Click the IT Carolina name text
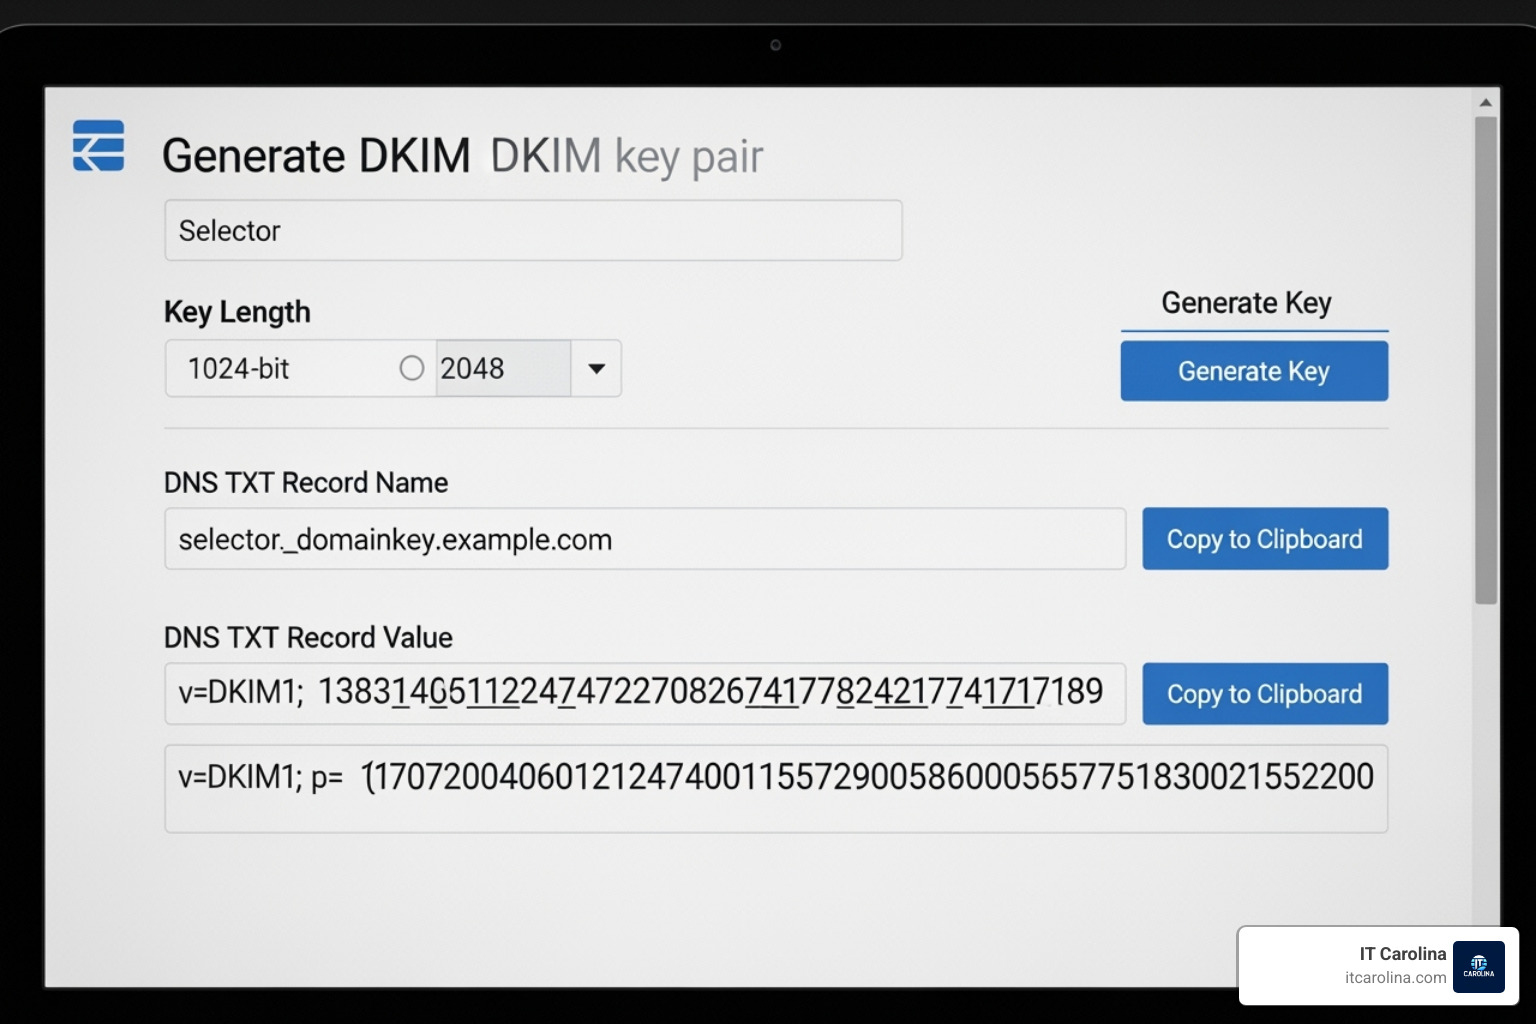This screenshot has height=1024, width=1536. [x=1402, y=954]
